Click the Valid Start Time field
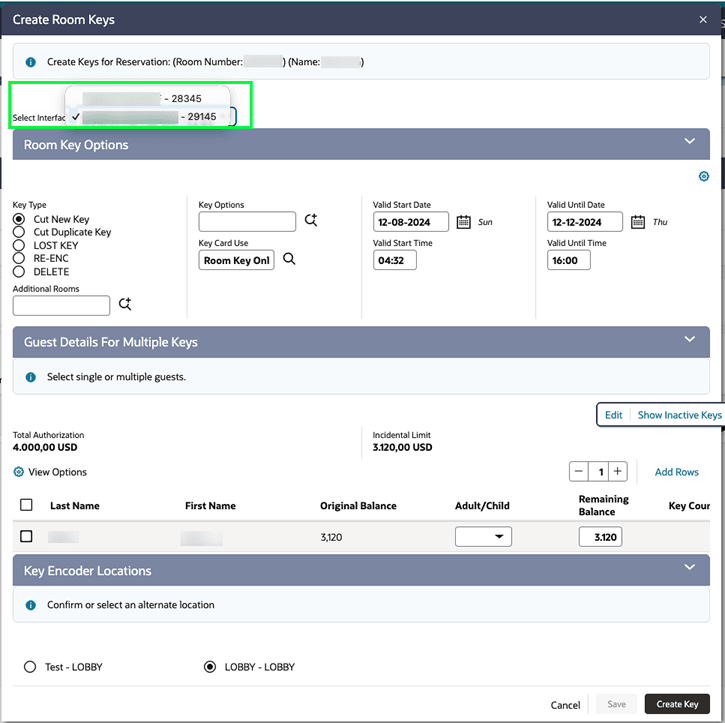 coord(394,260)
